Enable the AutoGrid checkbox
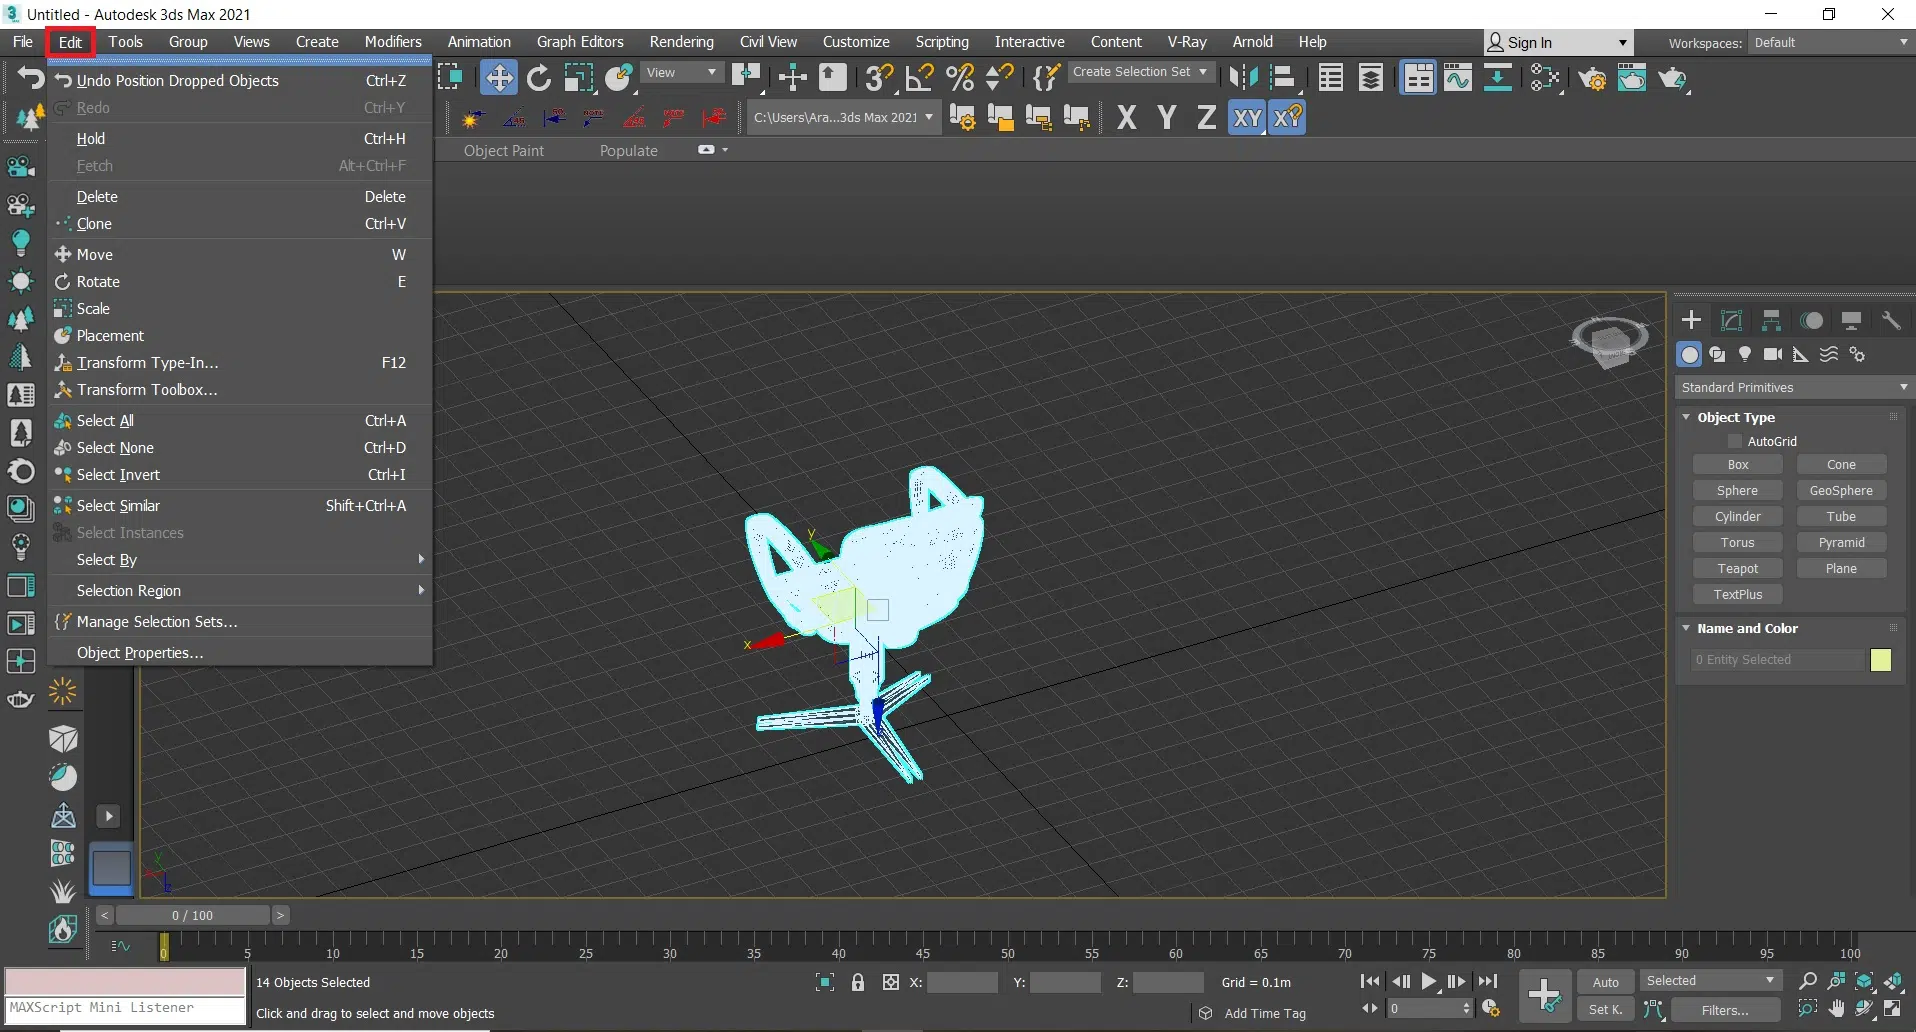 click(x=1735, y=441)
